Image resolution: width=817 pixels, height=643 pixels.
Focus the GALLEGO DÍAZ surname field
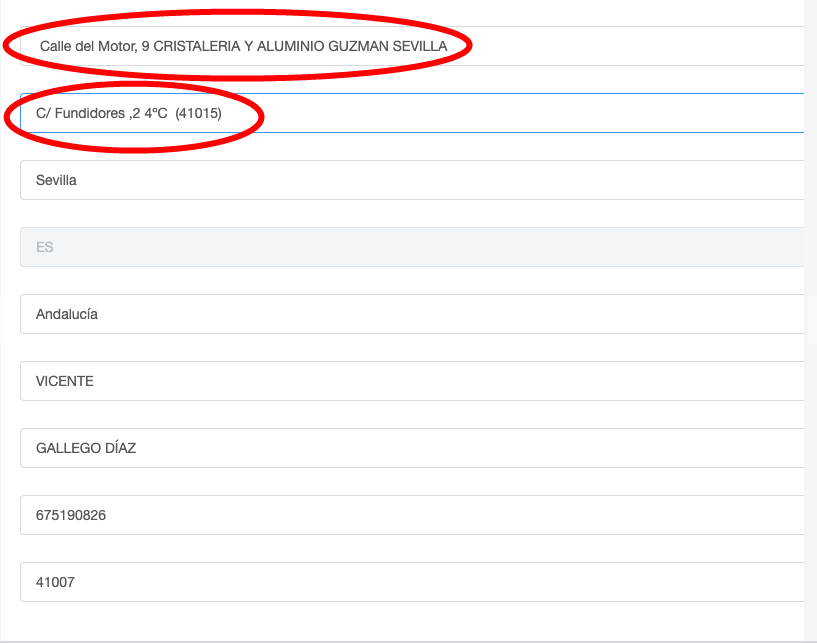[x=410, y=448]
